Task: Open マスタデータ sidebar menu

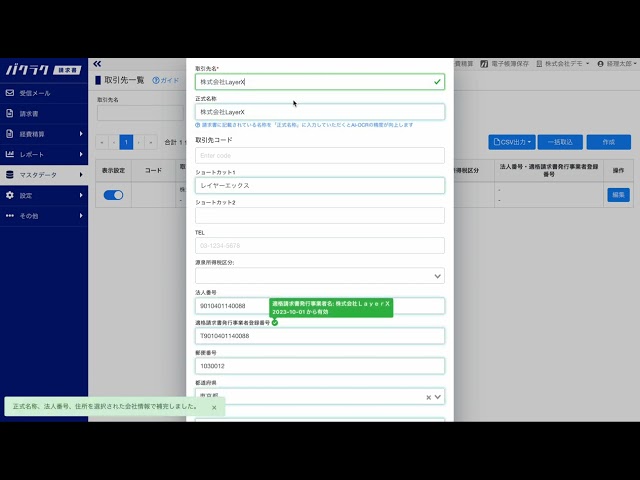Action: tap(44, 175)
